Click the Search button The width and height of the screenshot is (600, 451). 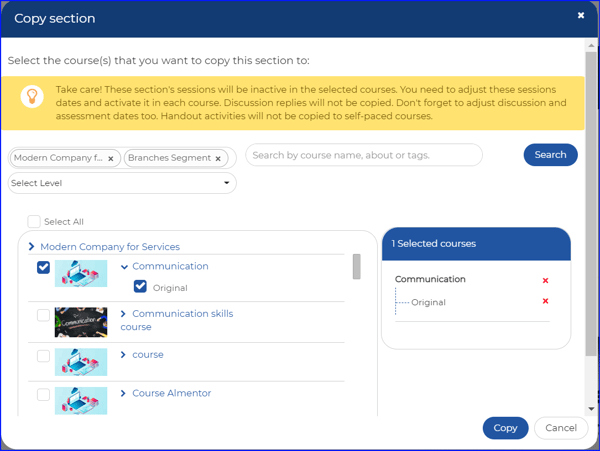pyautogui.click(x=550, y=155)
